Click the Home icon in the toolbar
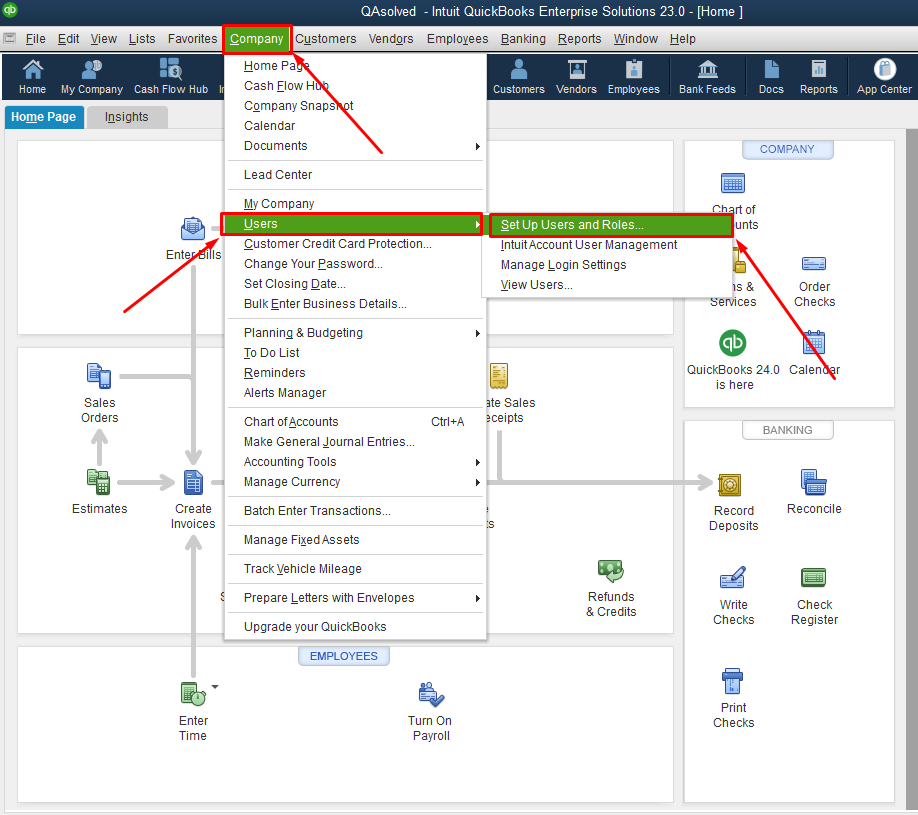 (33, 77)
